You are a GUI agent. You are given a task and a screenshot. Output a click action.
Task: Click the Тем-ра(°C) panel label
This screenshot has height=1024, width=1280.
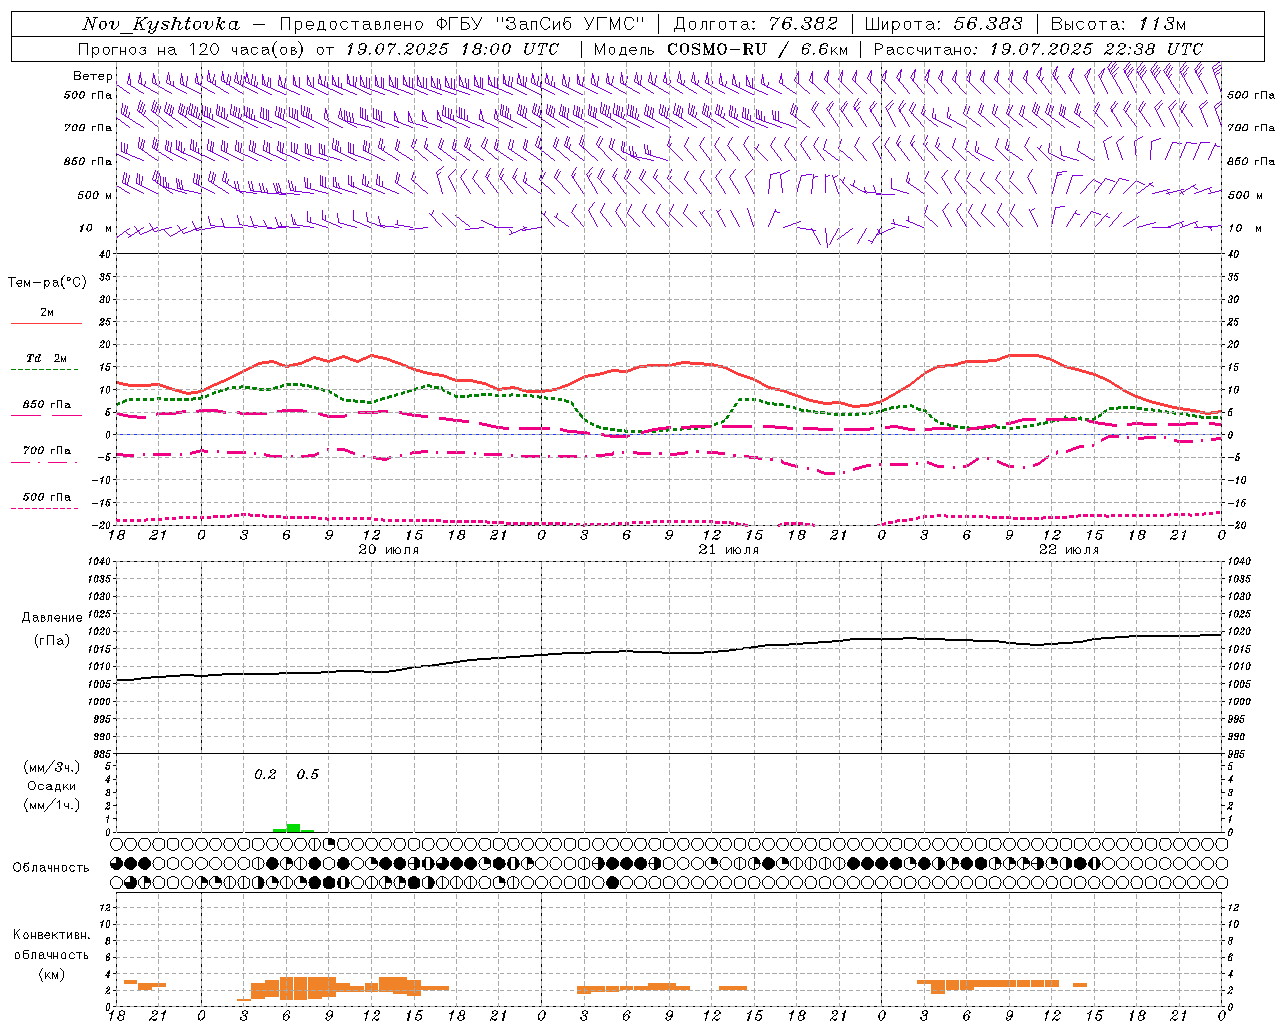(x=47, y=283)
